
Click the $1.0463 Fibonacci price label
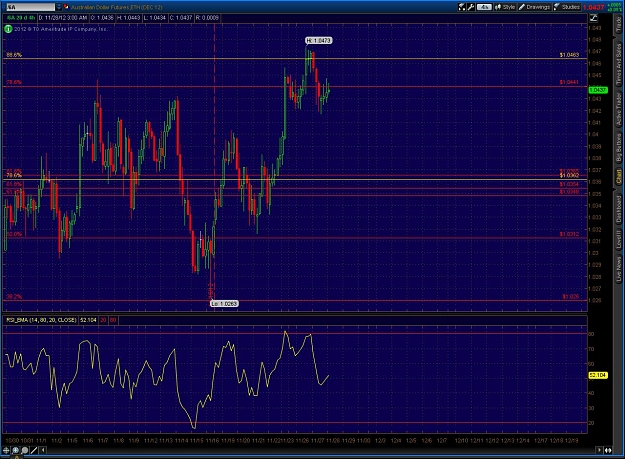(x=569, y=55)
